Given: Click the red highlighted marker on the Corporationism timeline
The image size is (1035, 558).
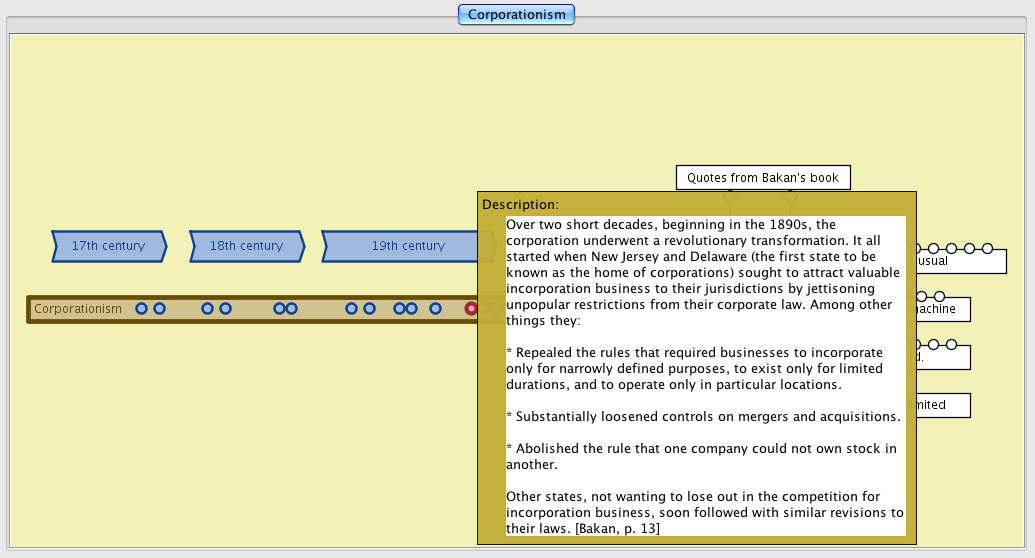Looking at the screenshot, I should click(x=471, y=309).
